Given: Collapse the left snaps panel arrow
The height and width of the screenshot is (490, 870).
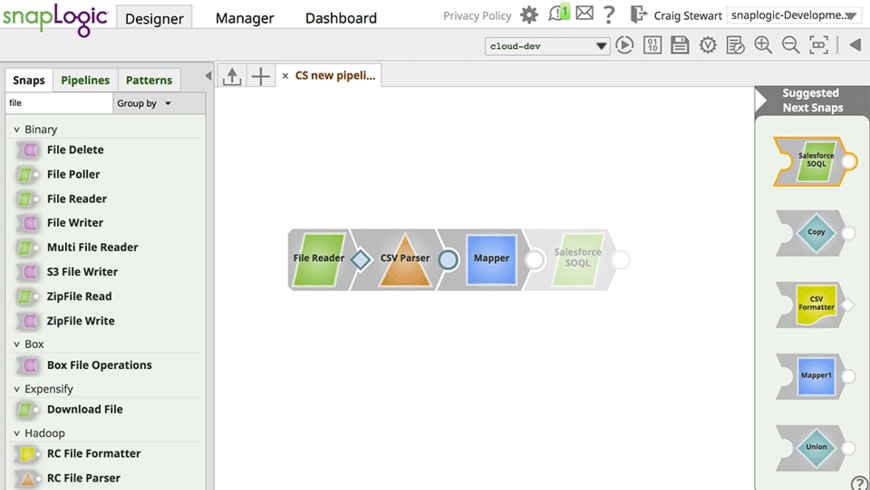Looking at the screenshot, I should [x=208, y=76].
